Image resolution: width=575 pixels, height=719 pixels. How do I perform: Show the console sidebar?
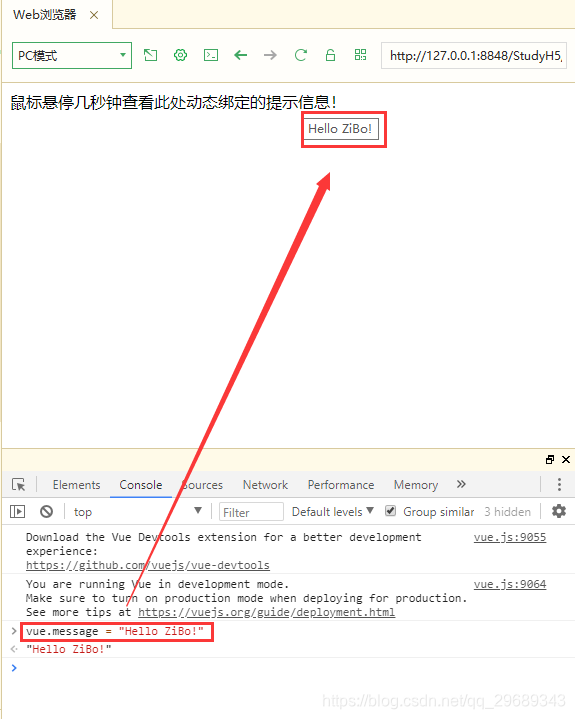(17, 511)
